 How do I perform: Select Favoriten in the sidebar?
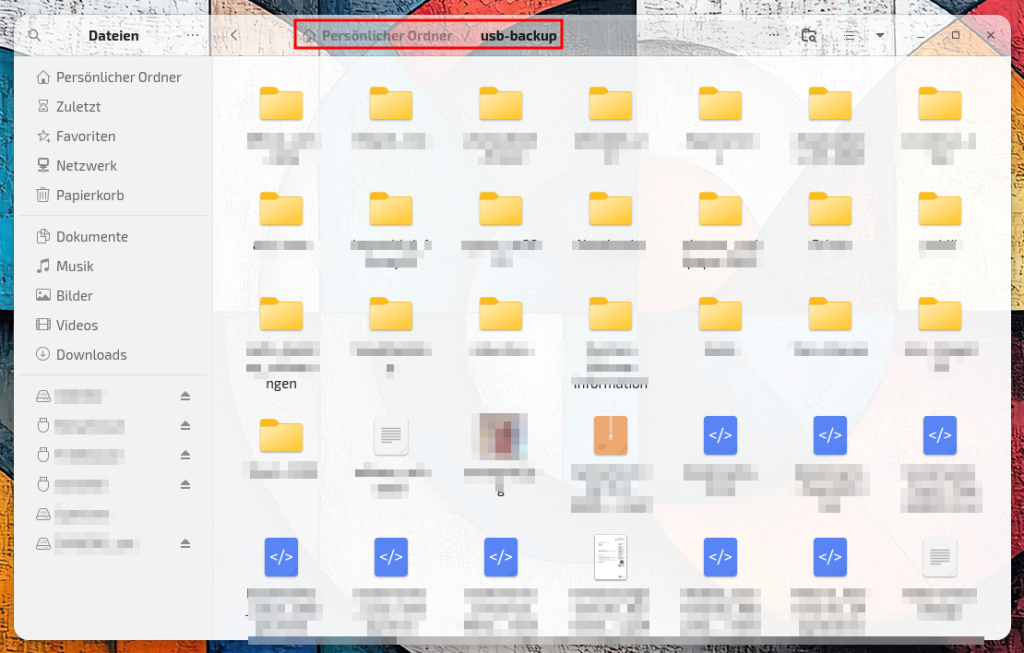(85, 136)
